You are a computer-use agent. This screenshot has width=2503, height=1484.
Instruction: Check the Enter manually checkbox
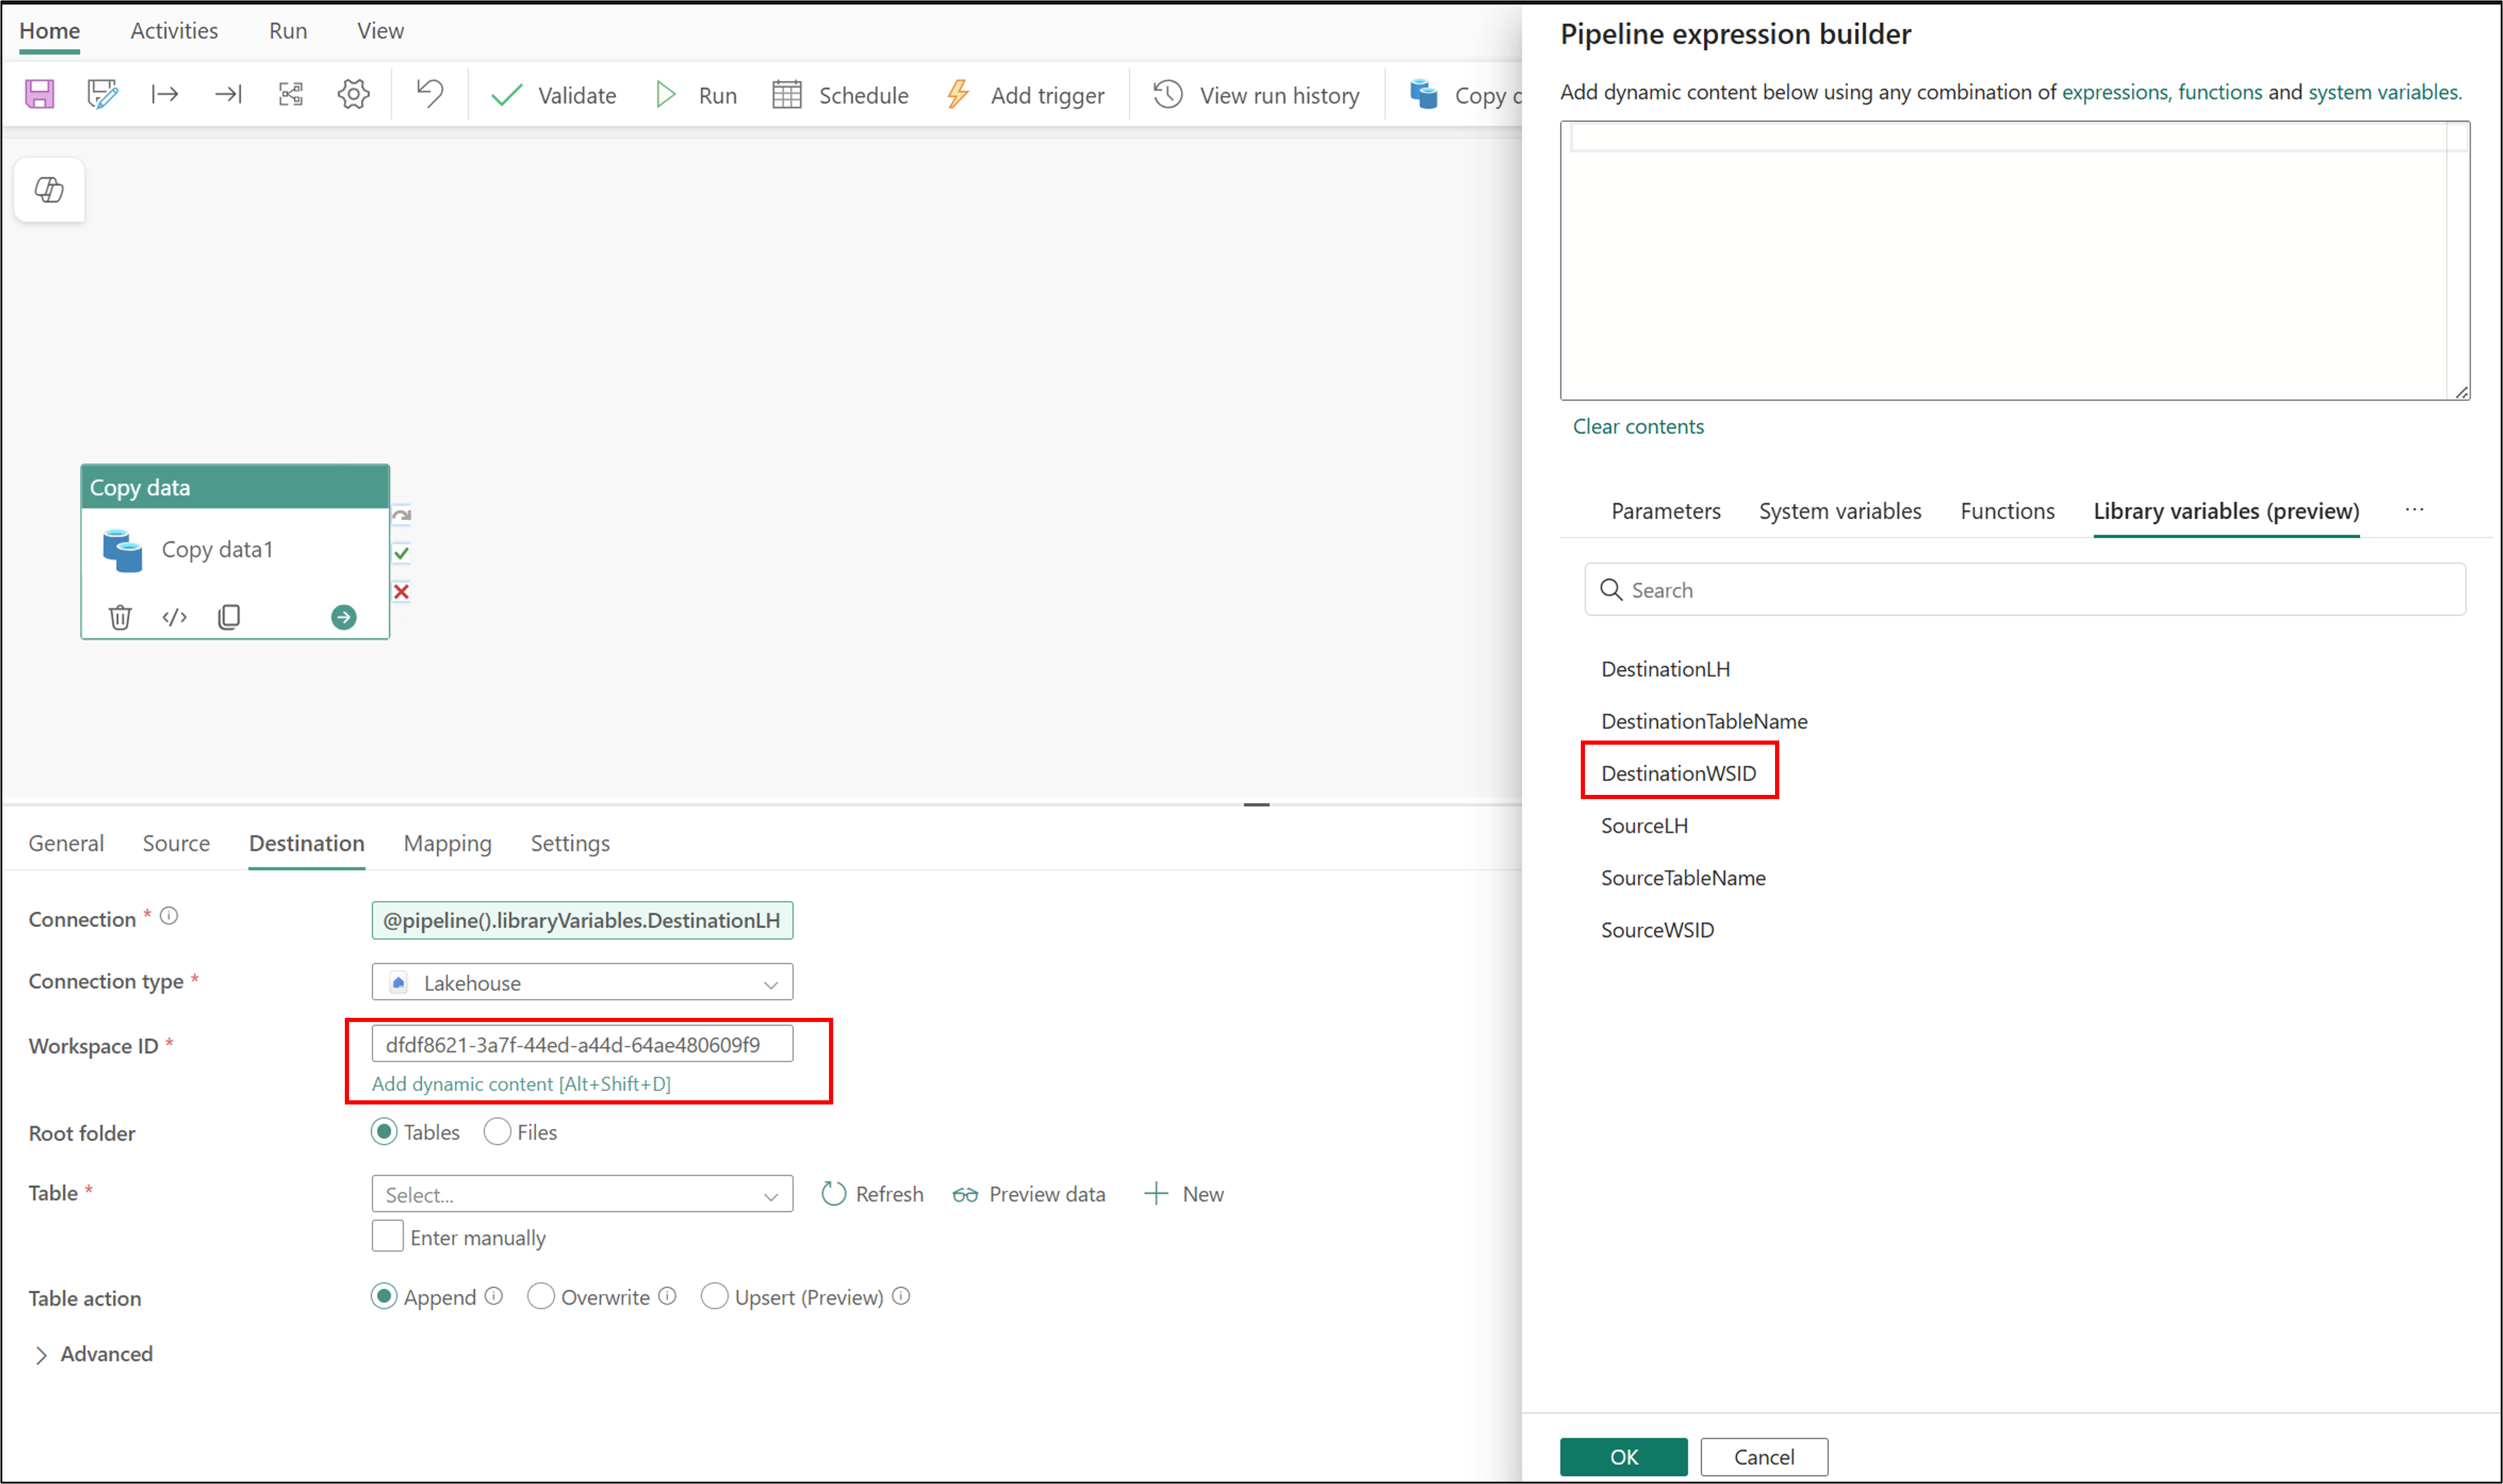387,1237
